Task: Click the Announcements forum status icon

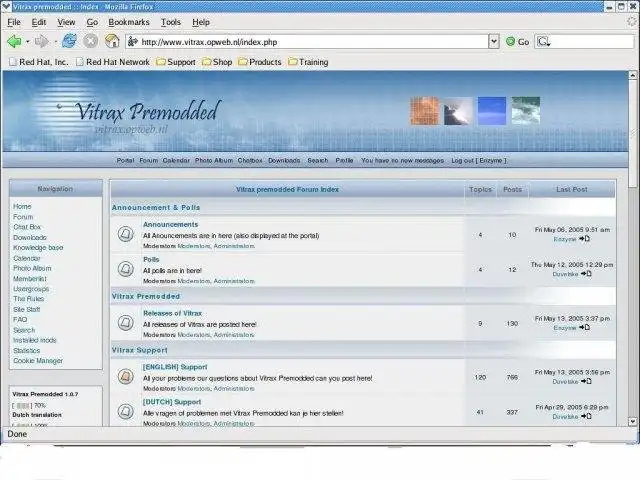Action: (126, 234)
